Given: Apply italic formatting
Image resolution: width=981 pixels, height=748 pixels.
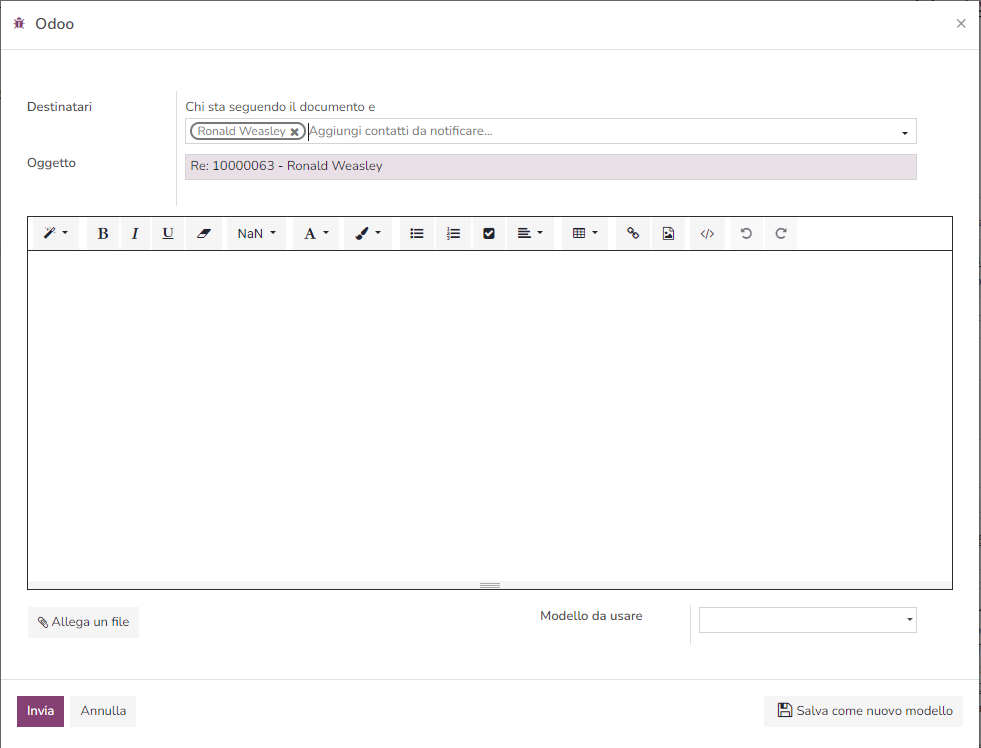Looking at the screenshot, I should (135, 233).
